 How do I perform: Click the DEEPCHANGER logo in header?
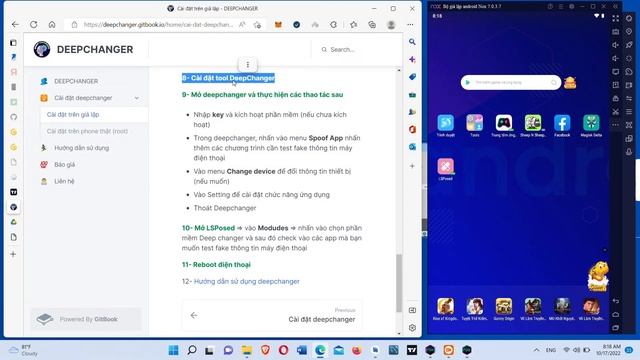[x=83, y=49]
